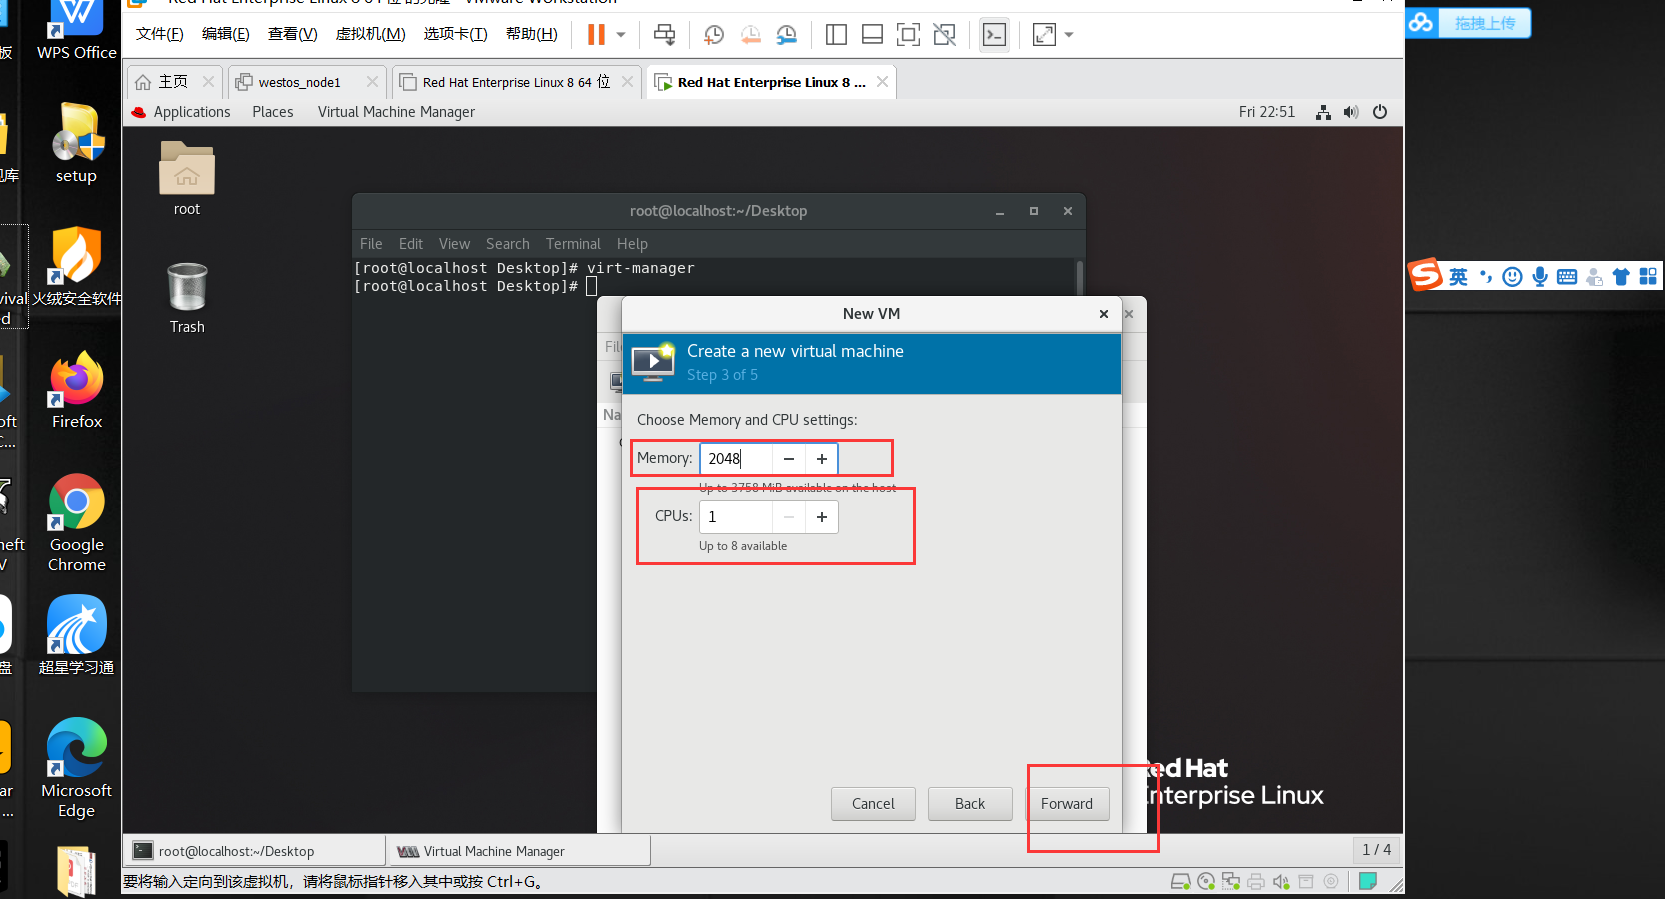Click the Send Ctrl+Alt+Del toolbar icon
The width and height of the screenshot is (1665, 899).
pyautogui.click(x=664, y=35)
